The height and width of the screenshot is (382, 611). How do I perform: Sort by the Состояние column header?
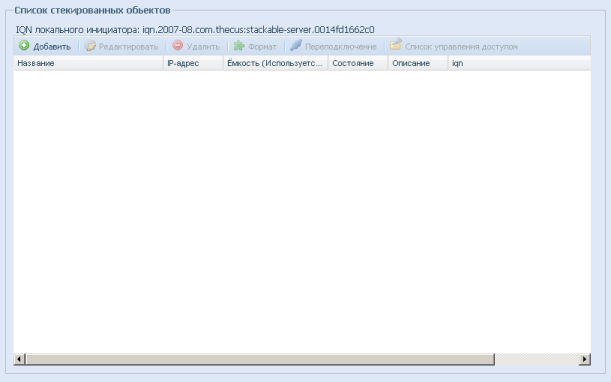358,63
